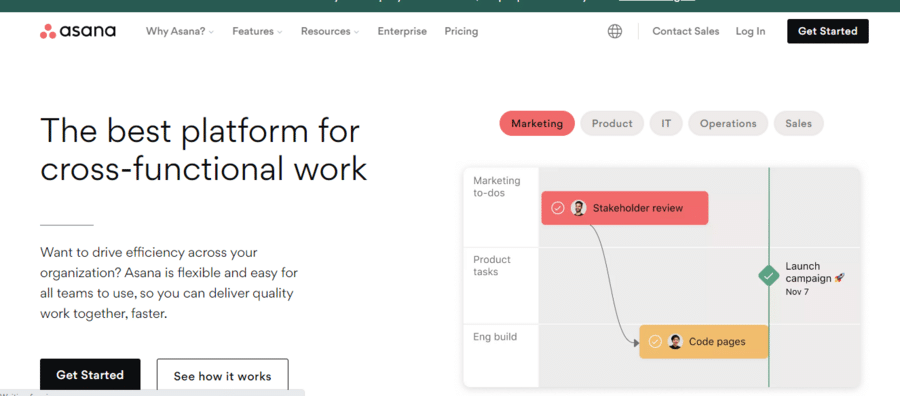This screenshot has height=396, width=900.
Task: Click the Code pages task card
Action: 703,341
